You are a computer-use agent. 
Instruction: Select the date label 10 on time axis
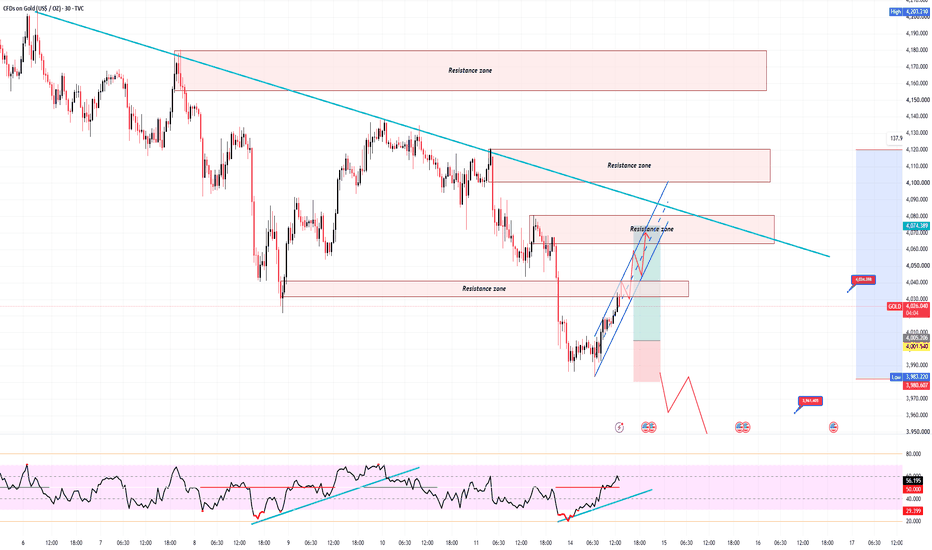pyautogui.click(x=382, y=542)
